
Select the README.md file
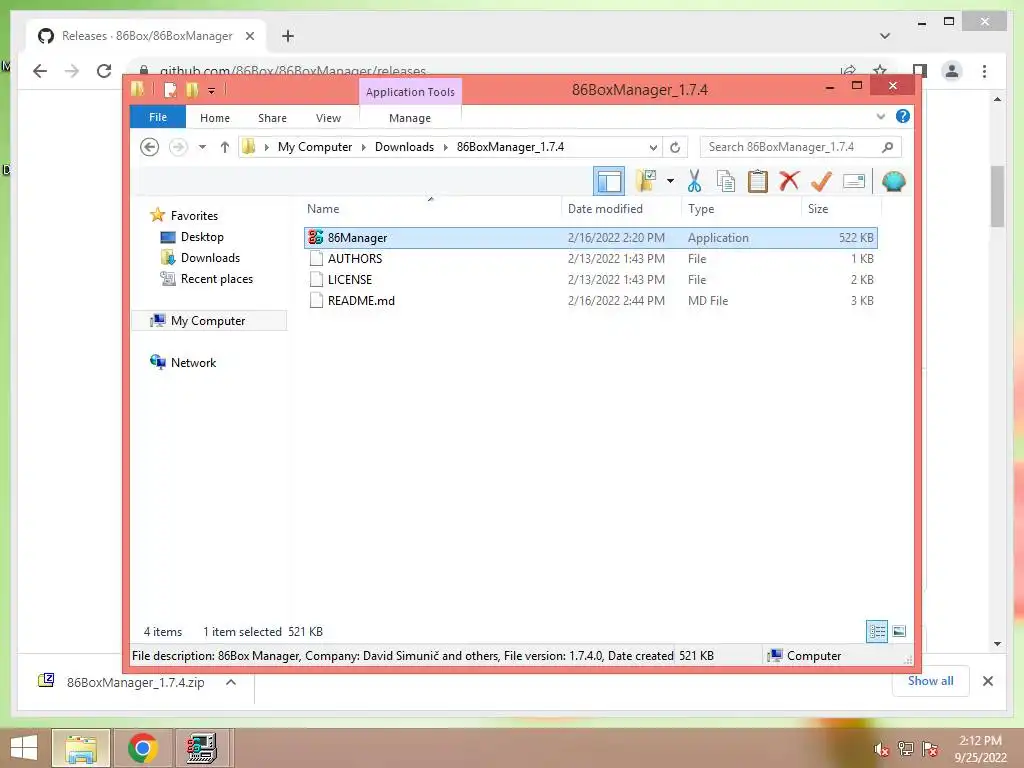[x=590, y=300]
